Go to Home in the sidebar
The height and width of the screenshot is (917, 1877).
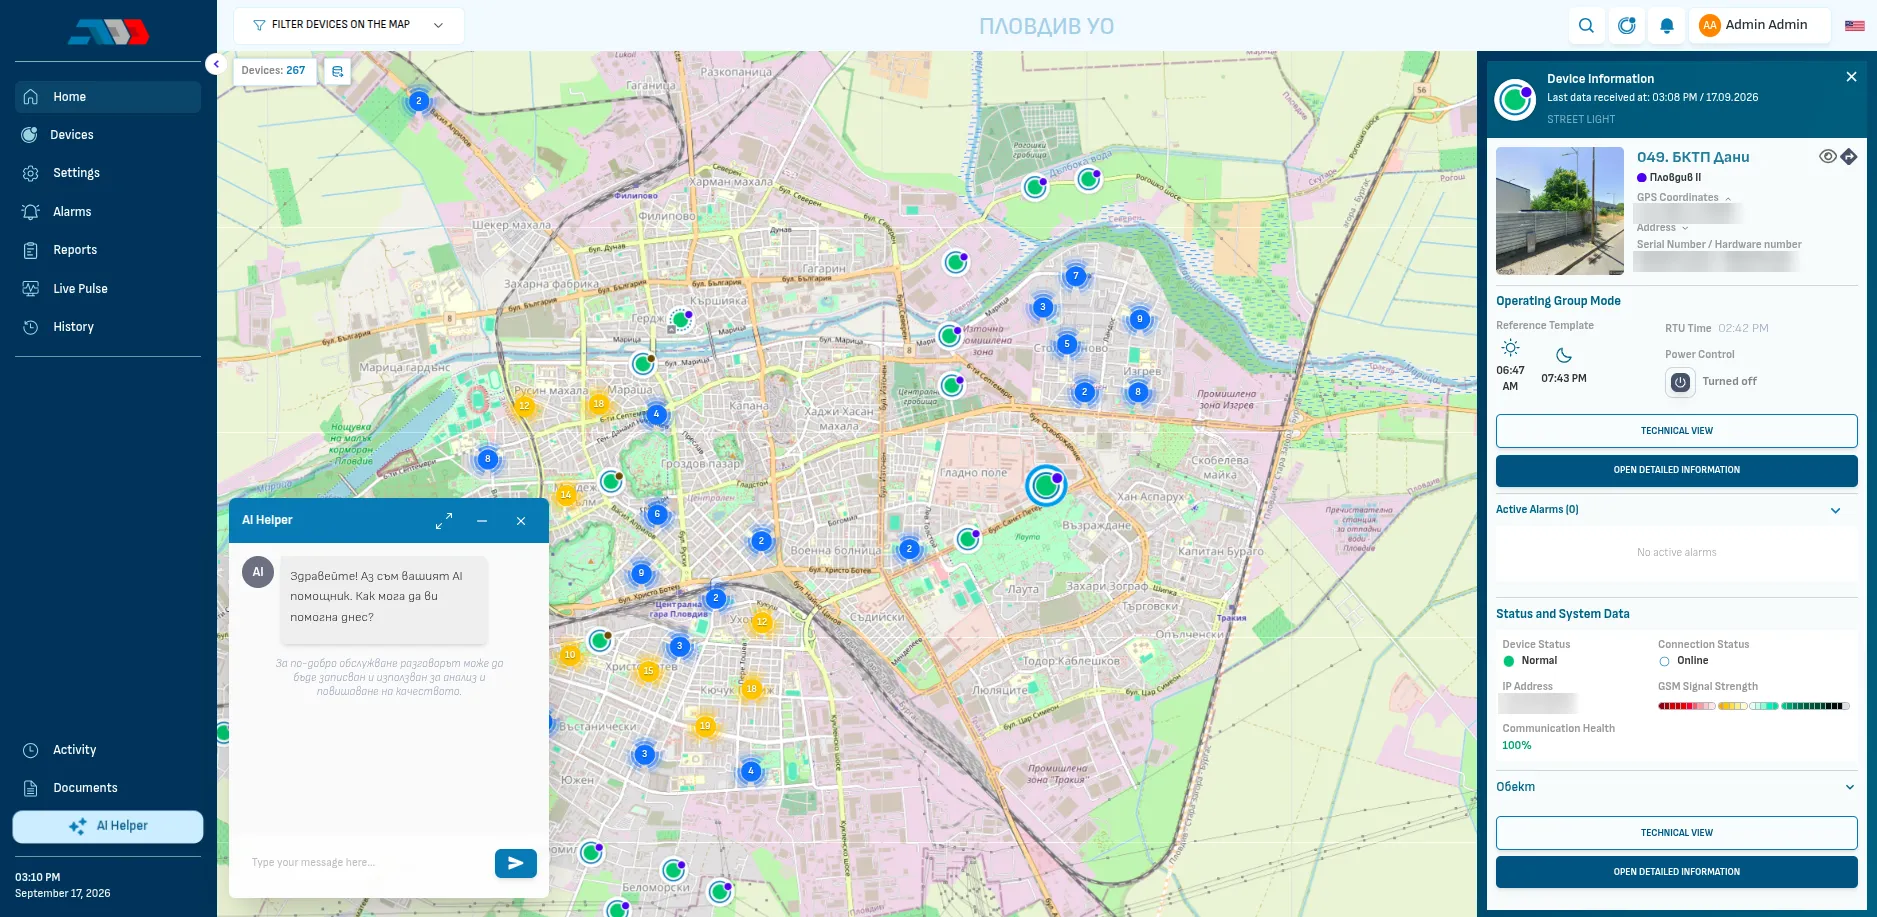click(x=108, y=97)
